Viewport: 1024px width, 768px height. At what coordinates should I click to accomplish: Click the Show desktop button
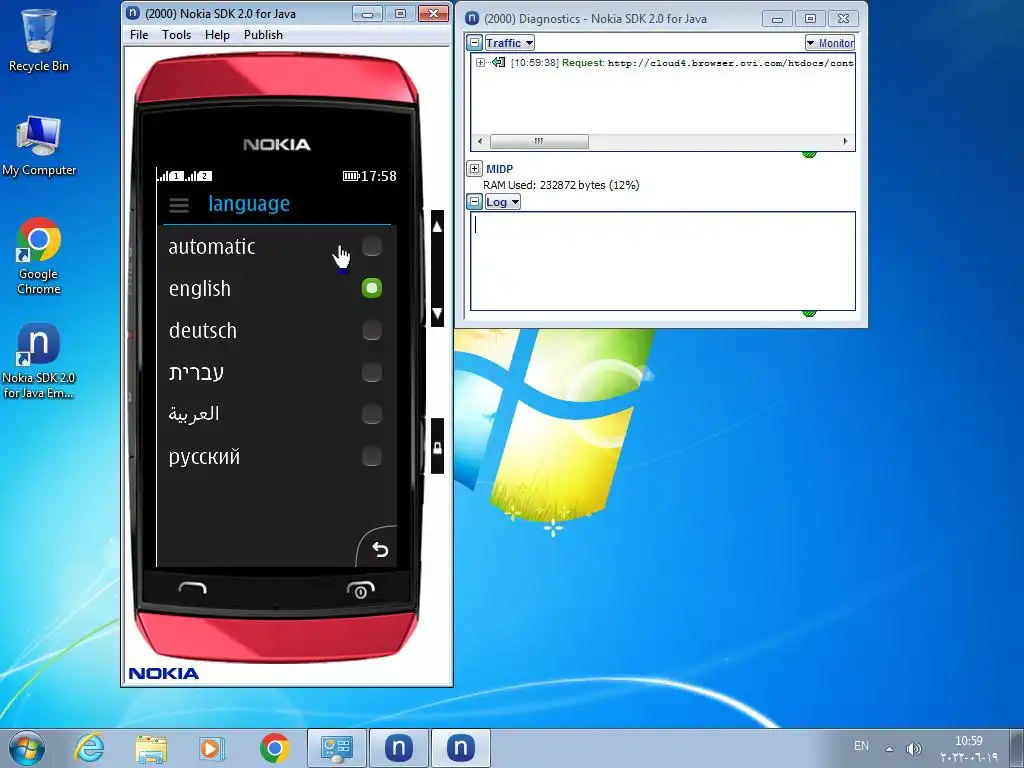(1017, 748)
